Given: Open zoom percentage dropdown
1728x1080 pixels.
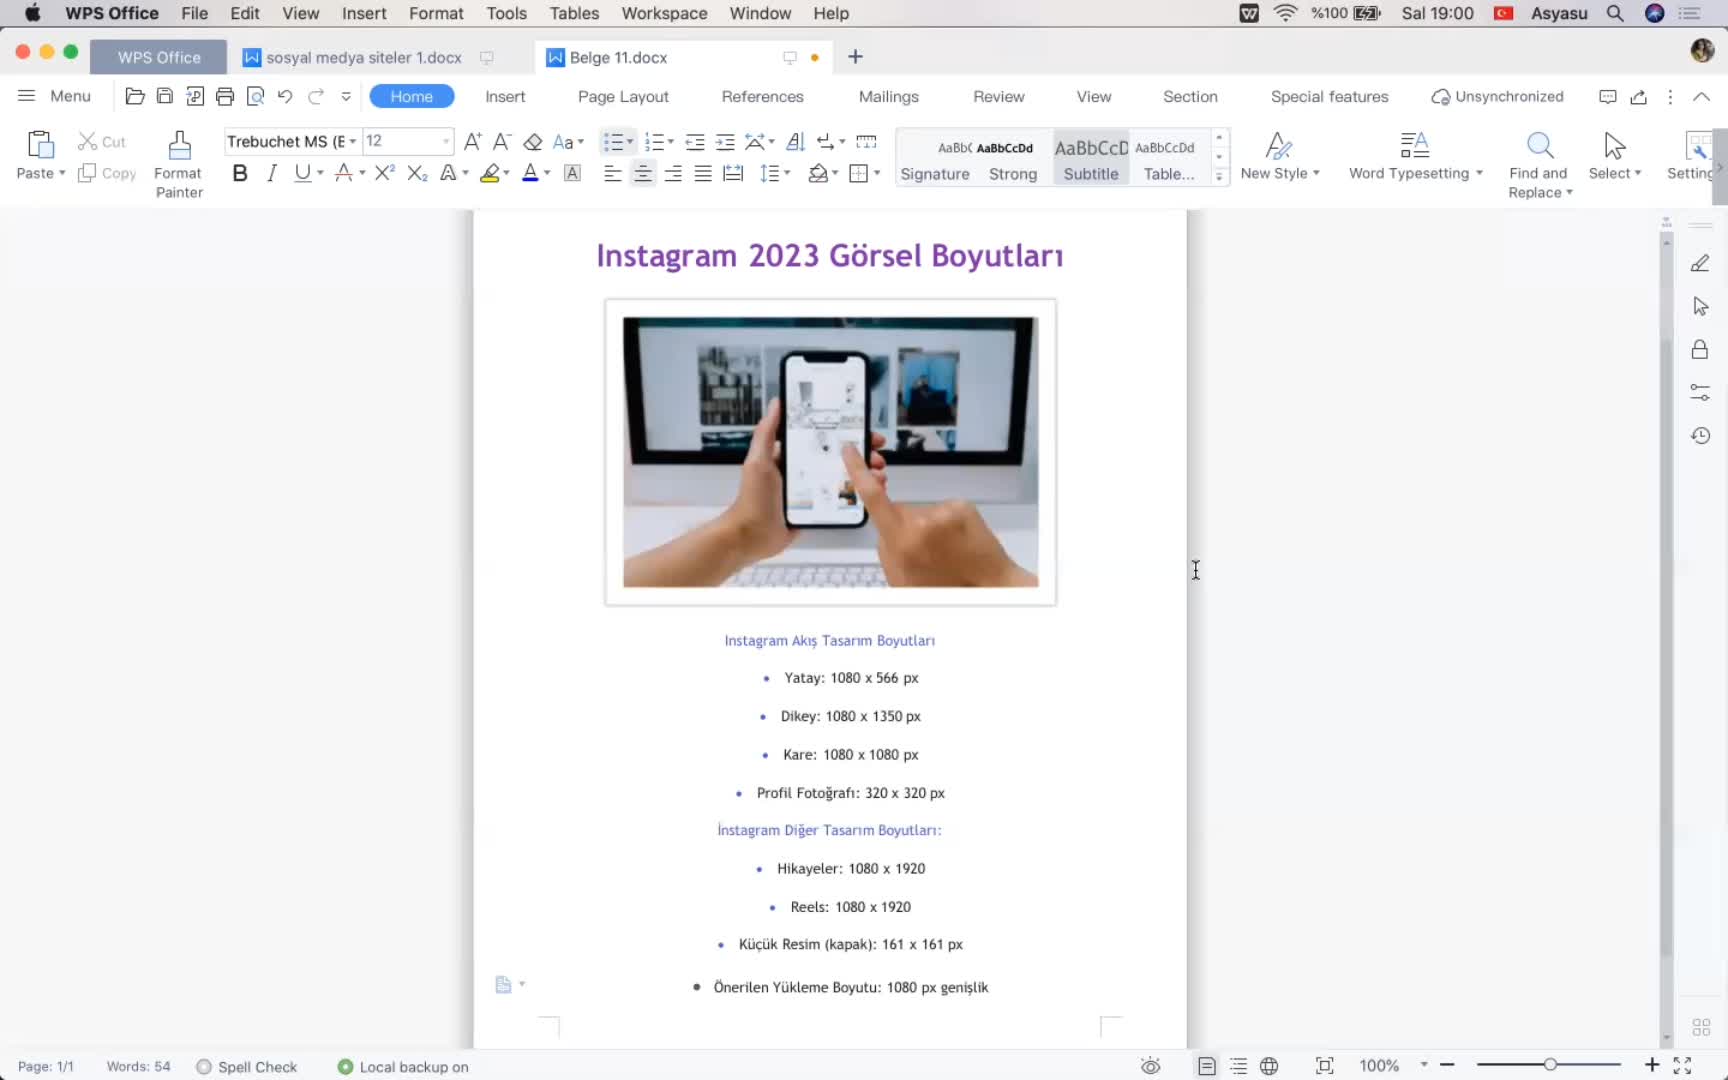Looking at the screenshot, I should [1424, 1065].
